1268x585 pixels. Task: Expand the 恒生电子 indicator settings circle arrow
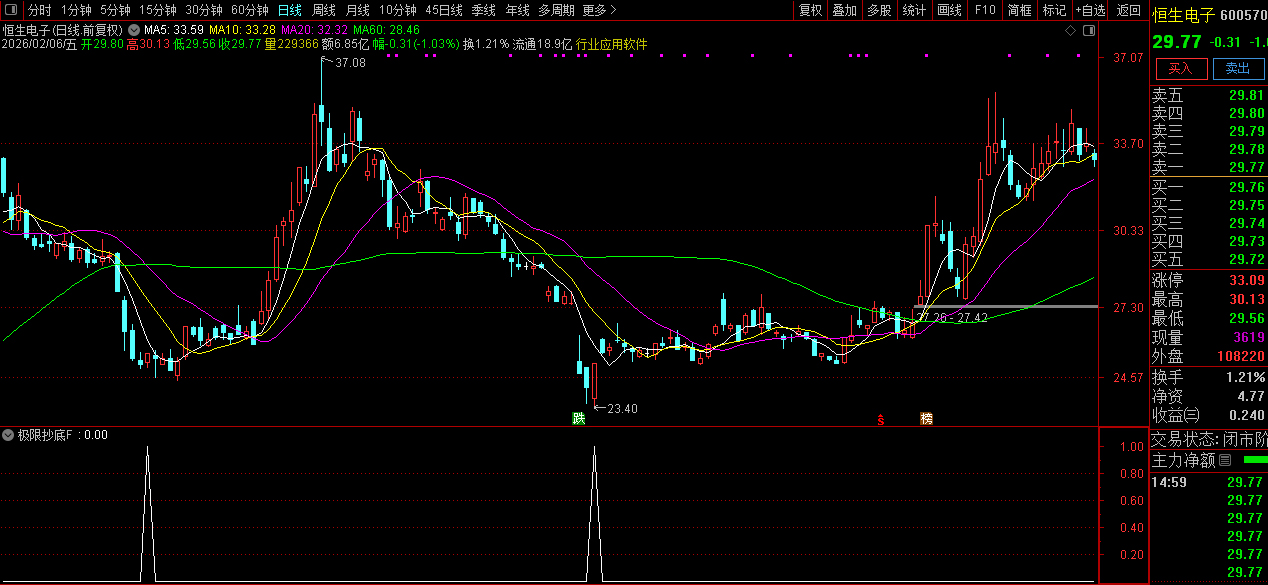(x=133, y=30)
